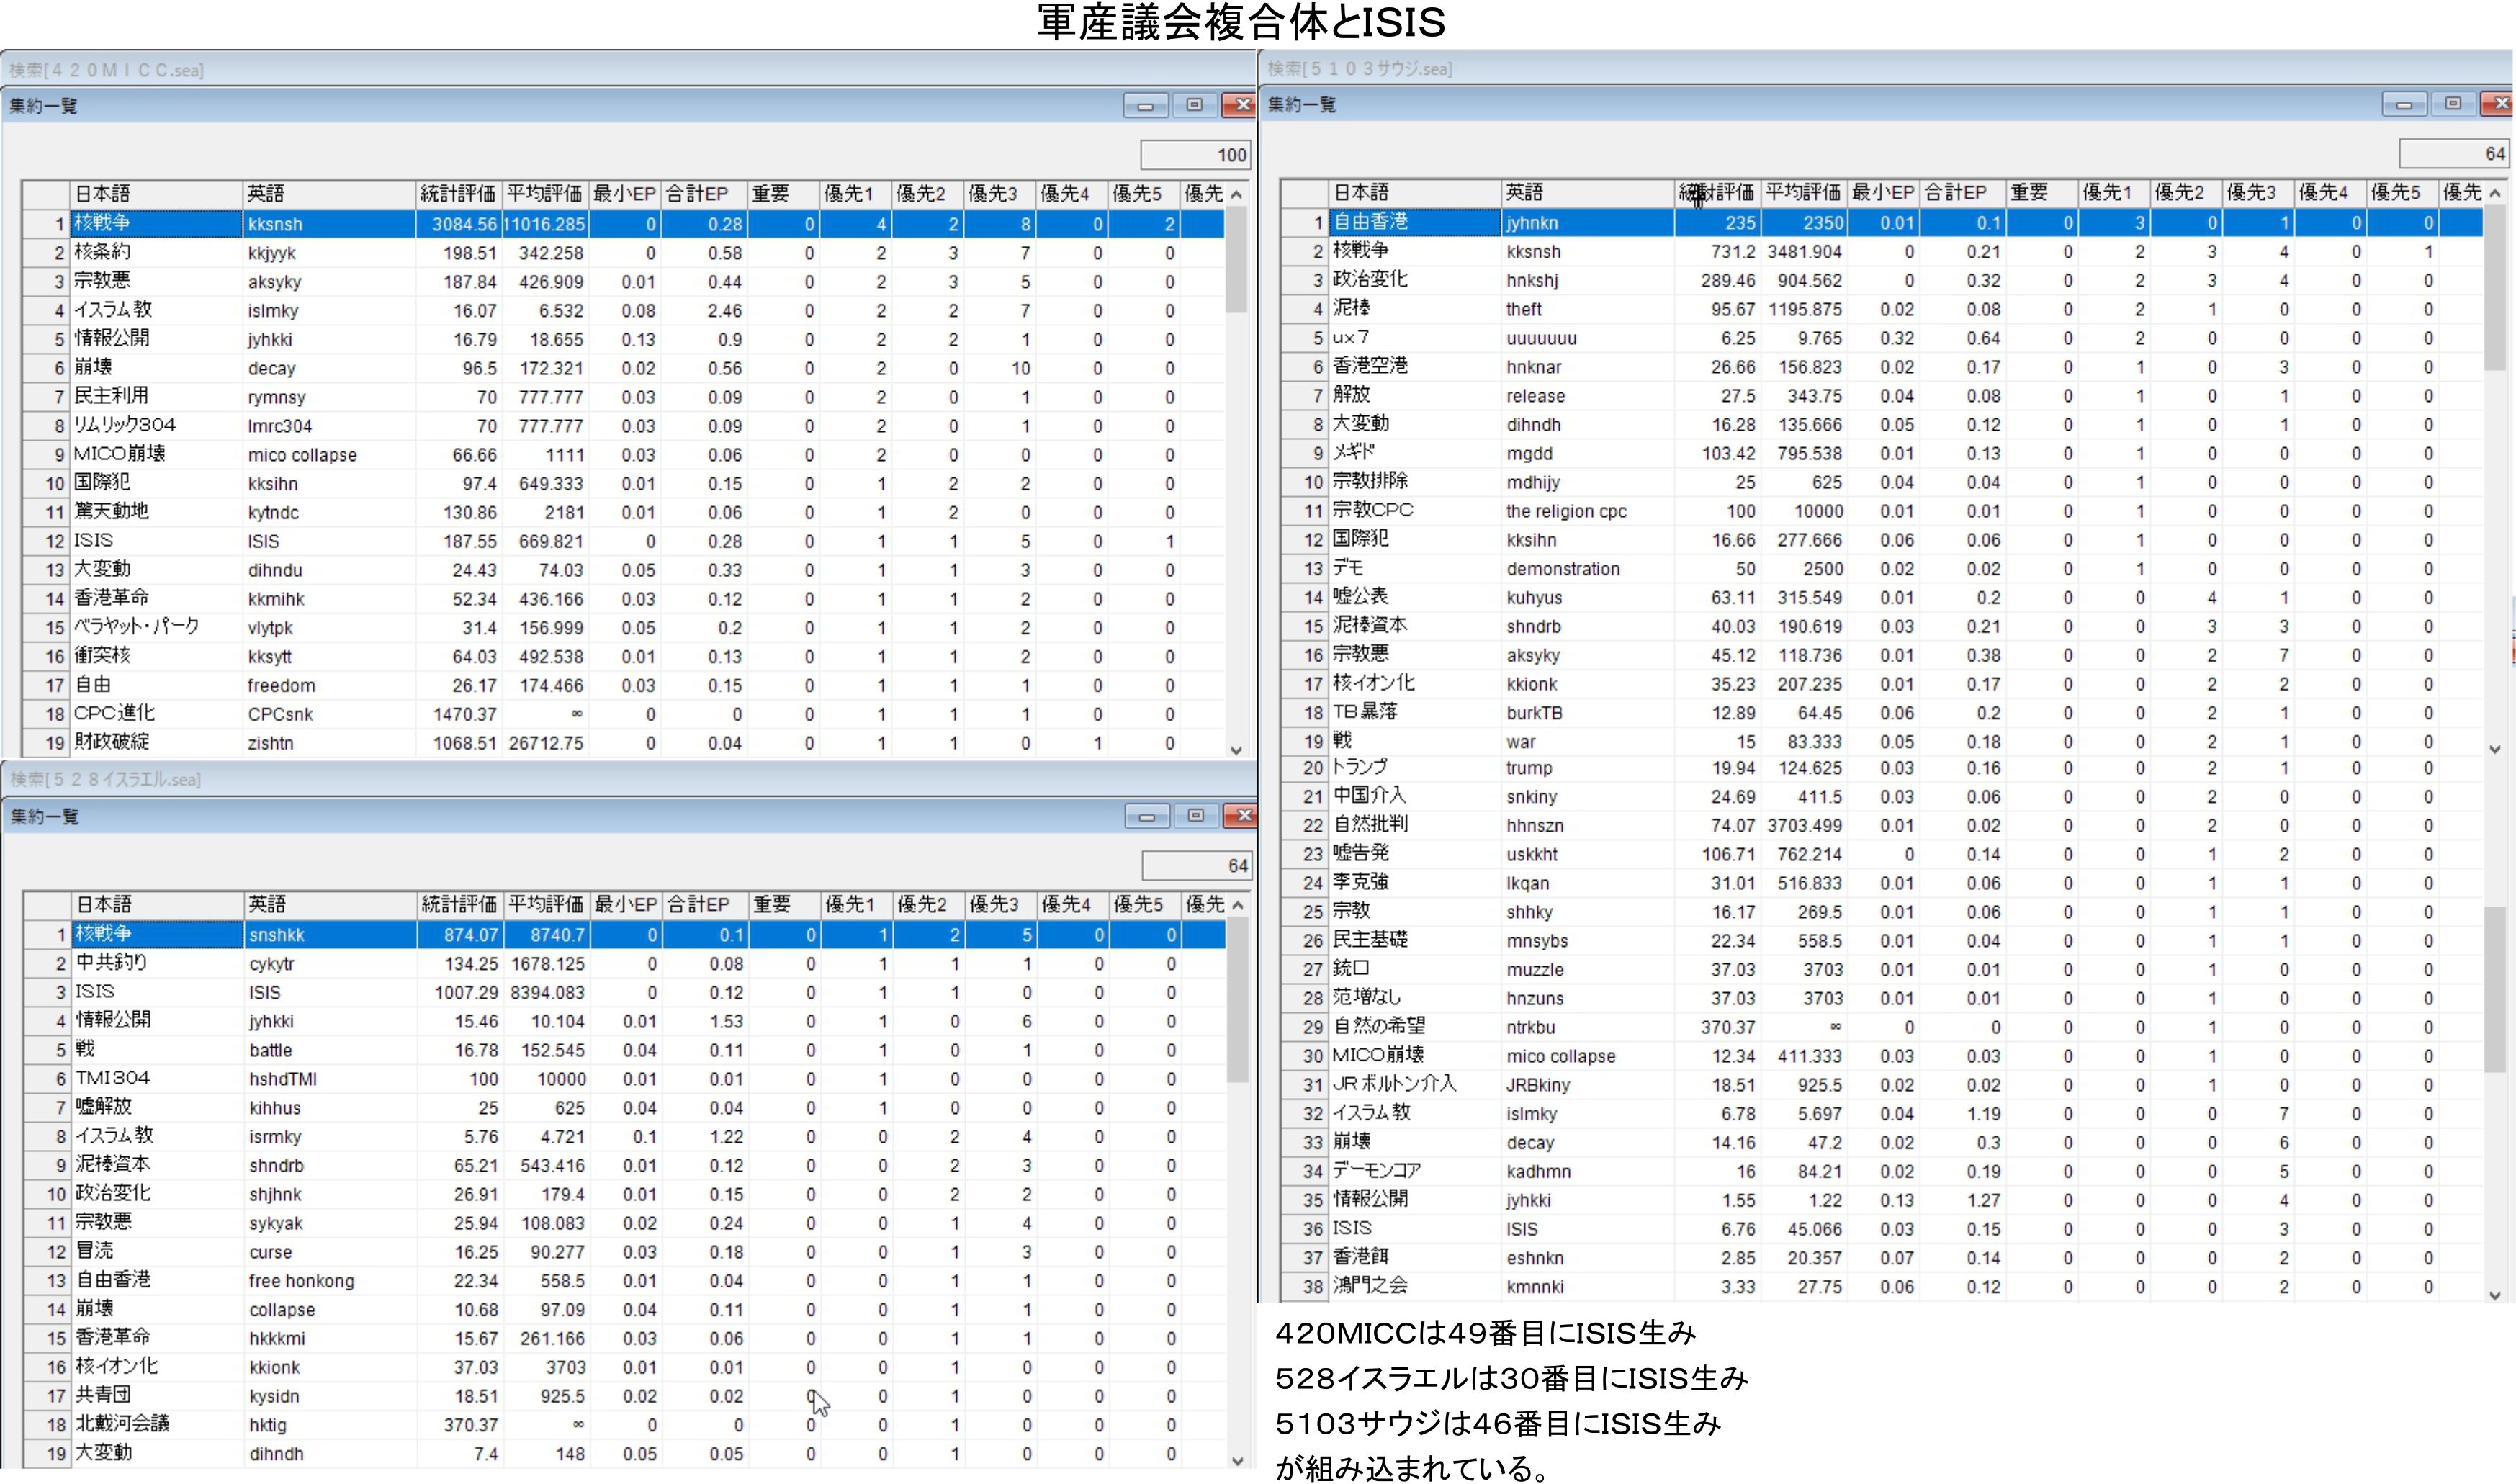Screen dimensions: 2516x1484
Task: Click the count field showing 64 in right window
Action: tap(2455, 154)
